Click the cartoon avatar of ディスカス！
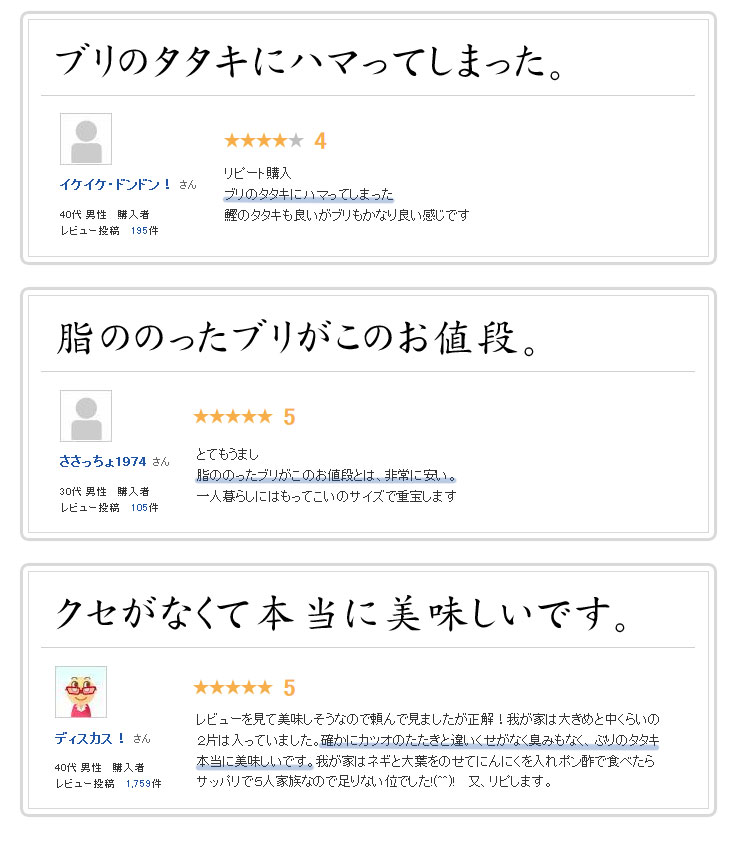The width and height of the screenshot is (740, 841). click(x=81, y=692)
